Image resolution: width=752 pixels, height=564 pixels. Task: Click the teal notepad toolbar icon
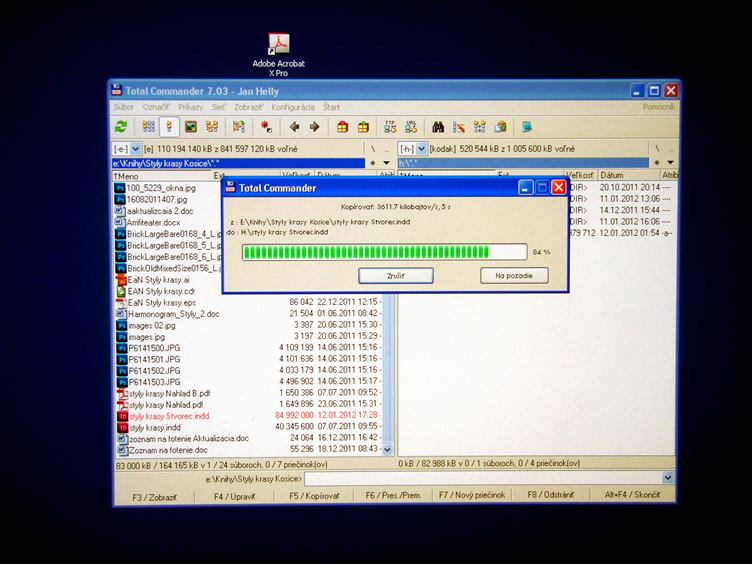tap(527, 127)
